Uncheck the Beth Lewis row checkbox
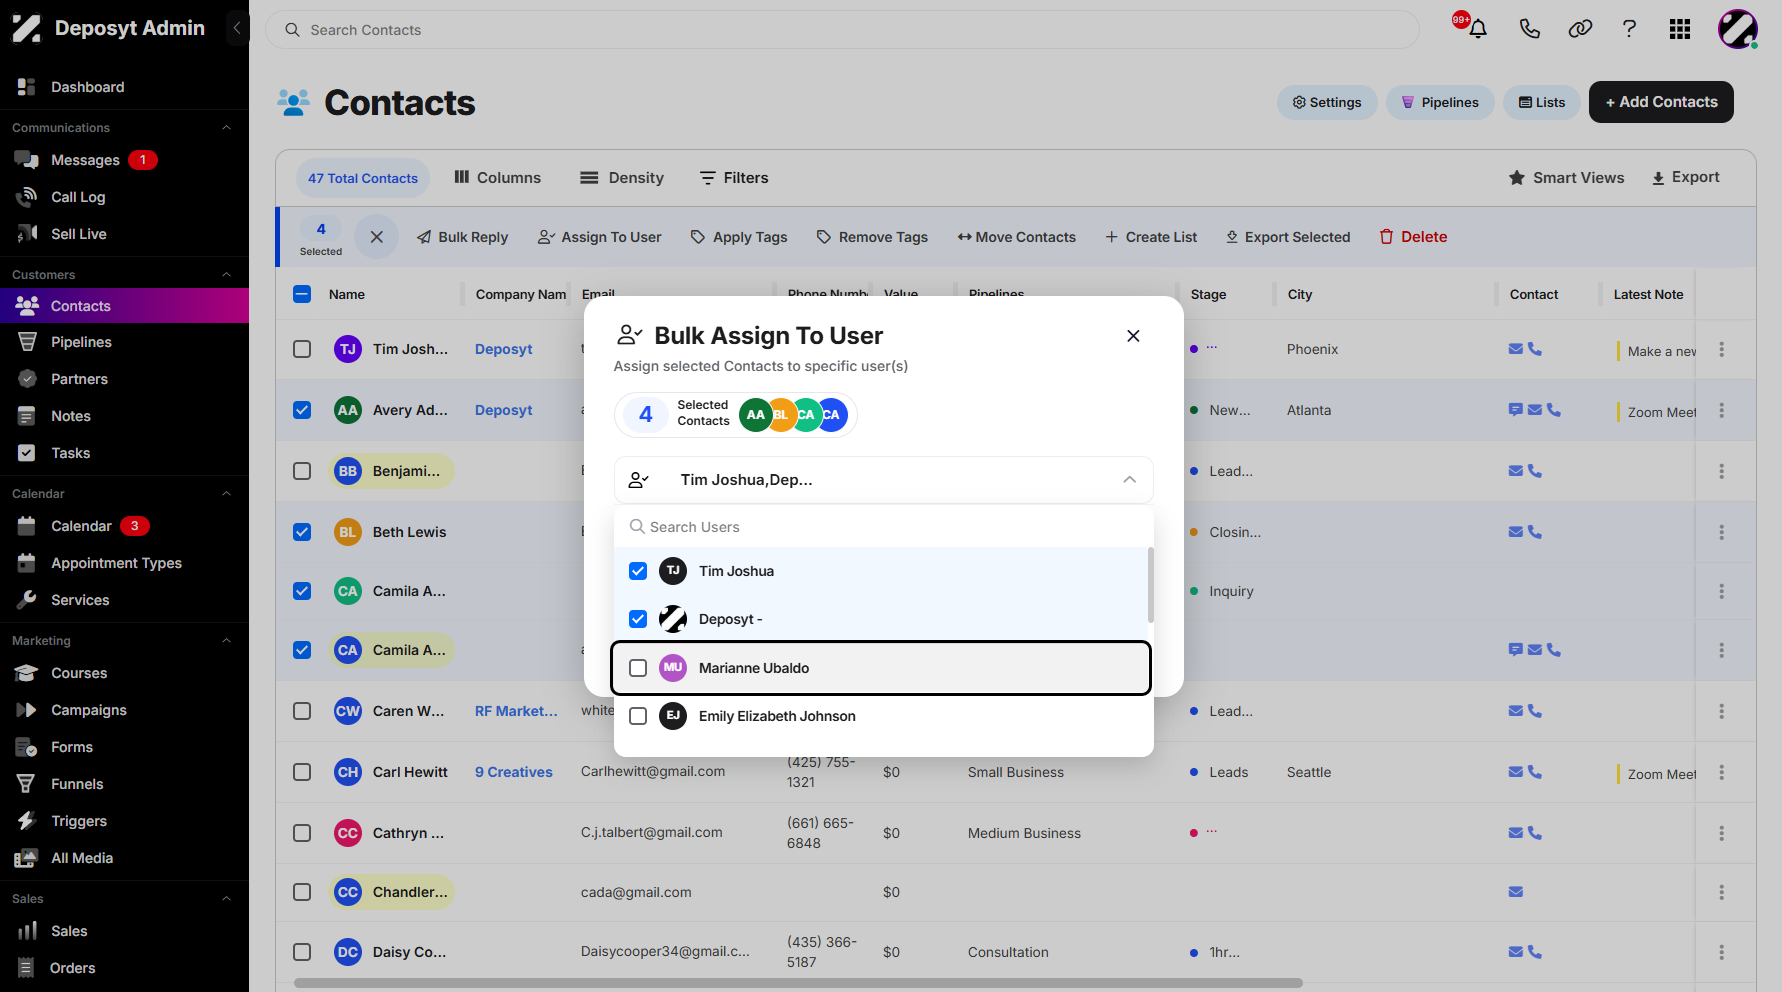The height and width of the screenshot is (992, 1782). [302, 532]
